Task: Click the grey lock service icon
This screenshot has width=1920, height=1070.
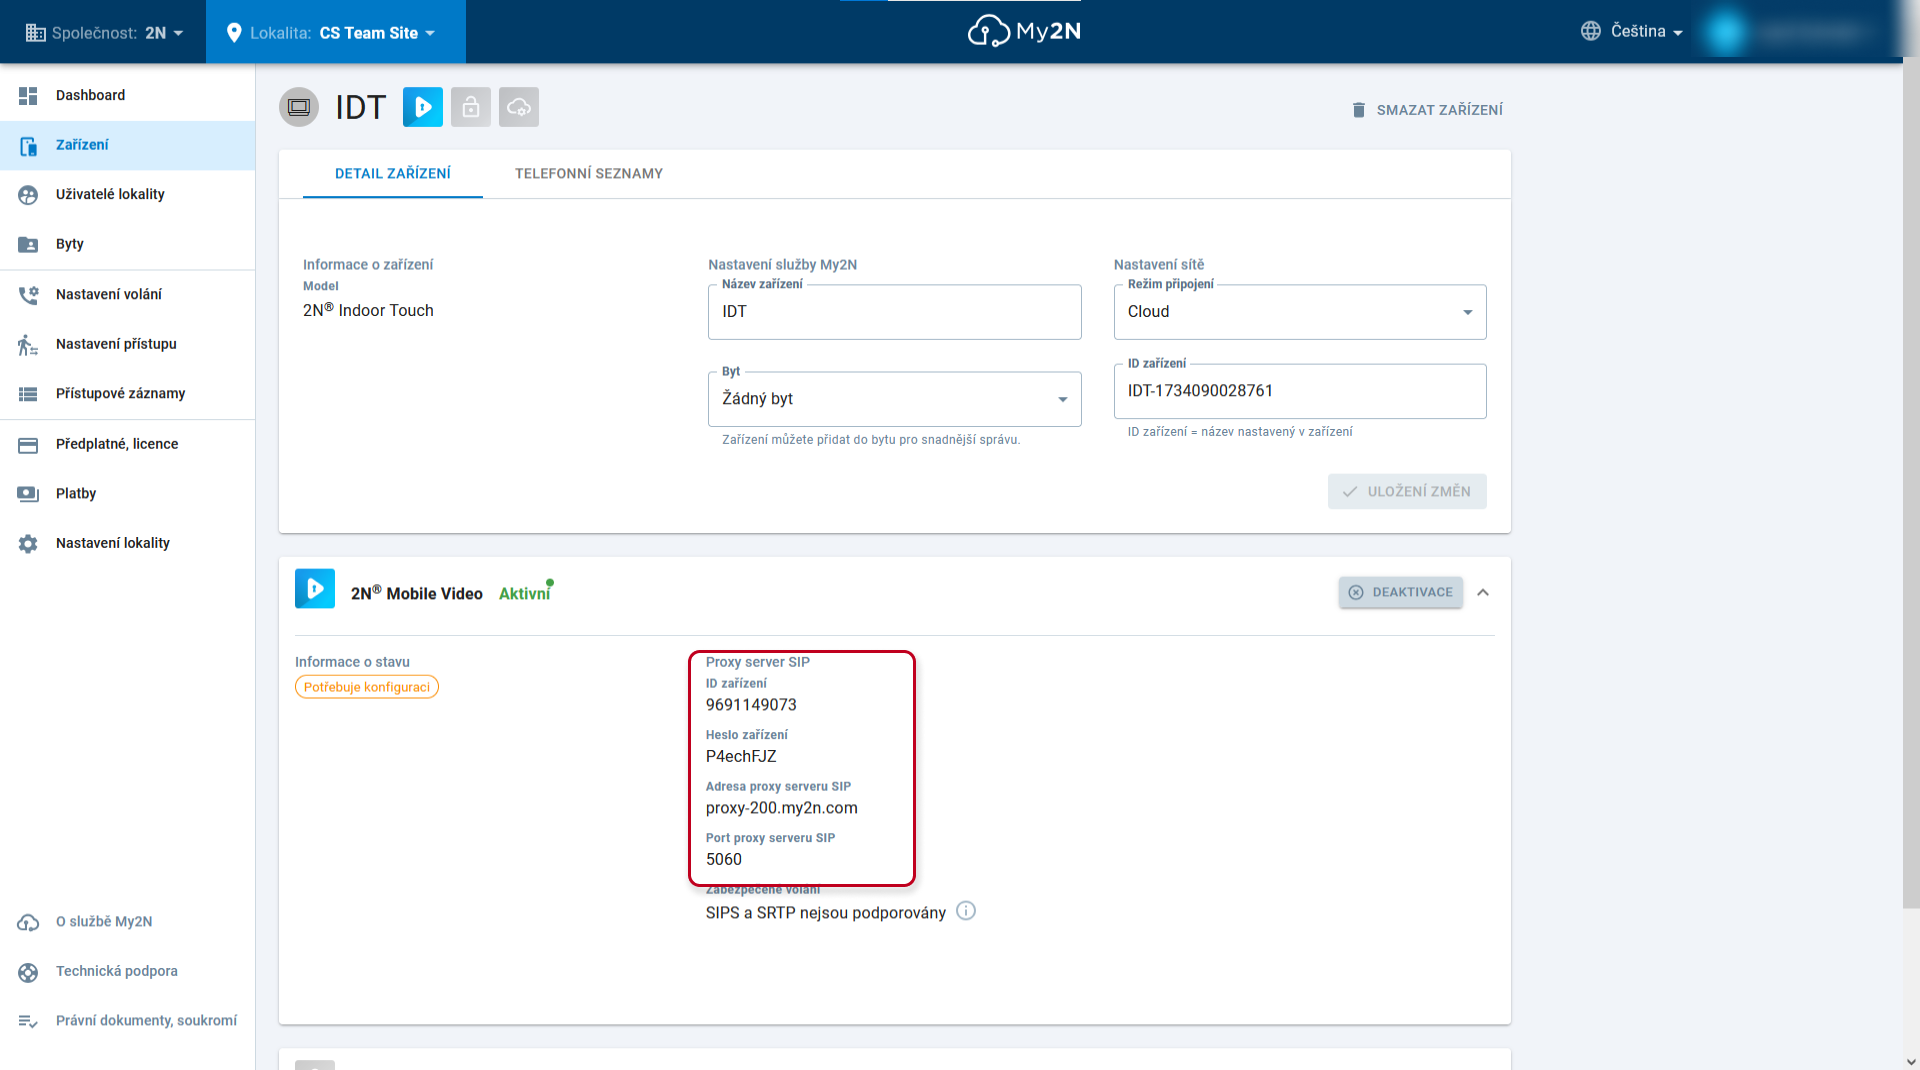Action: pos(471,107)
